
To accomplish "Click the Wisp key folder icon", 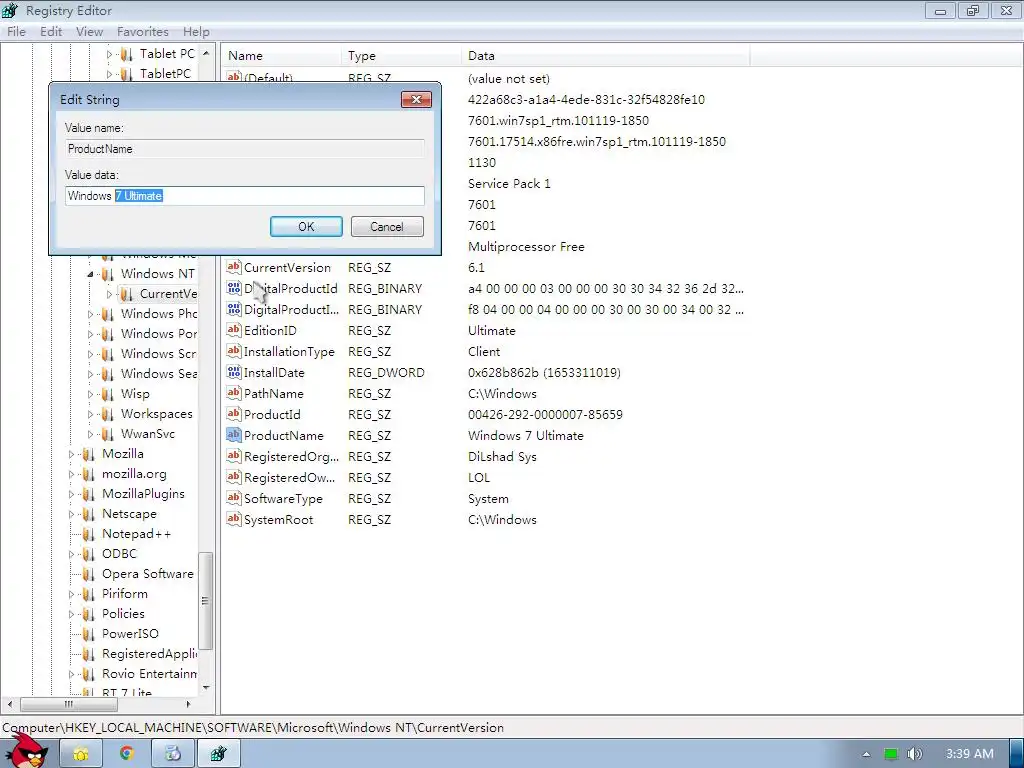I will tap(108, 394).
